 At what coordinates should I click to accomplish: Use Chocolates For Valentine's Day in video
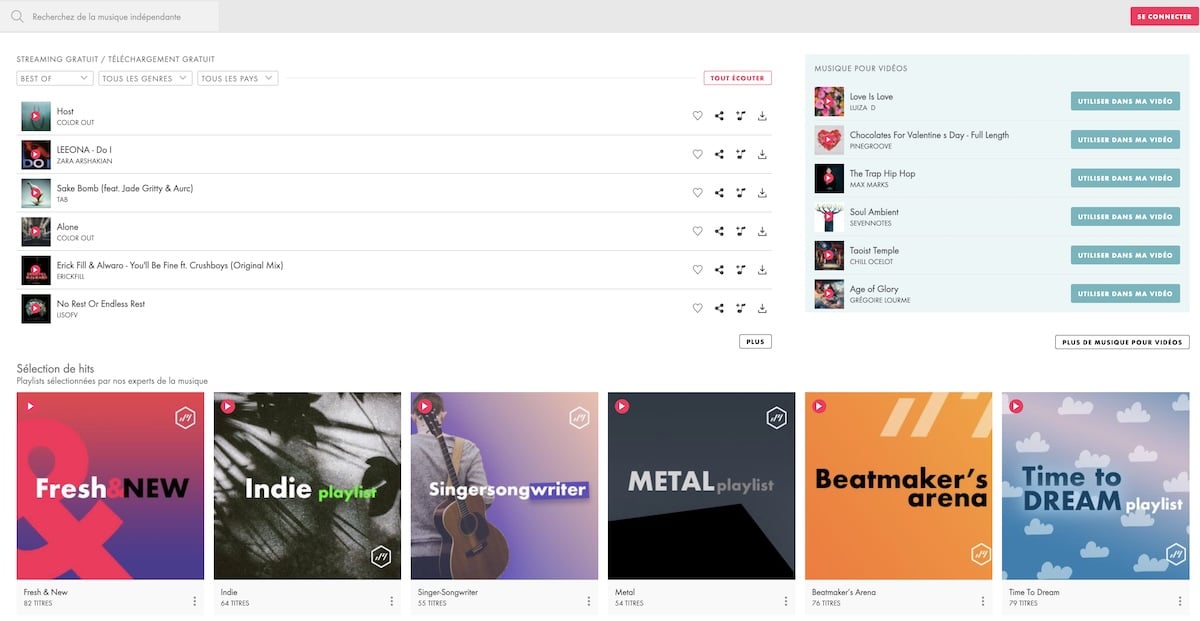click(x=1125, y=140)
